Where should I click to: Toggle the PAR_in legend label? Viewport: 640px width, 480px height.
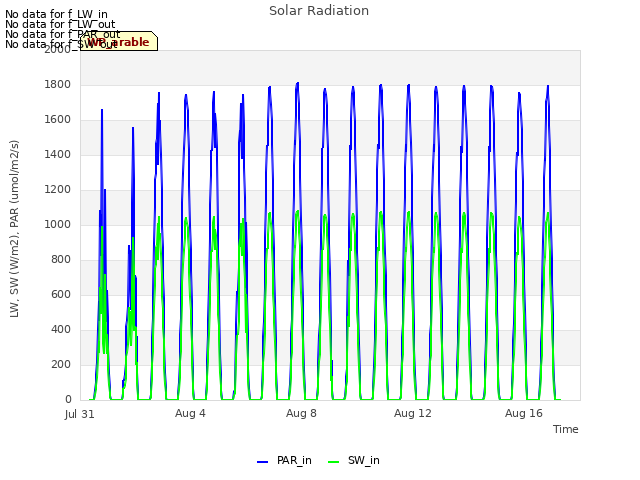coord(294,460)
